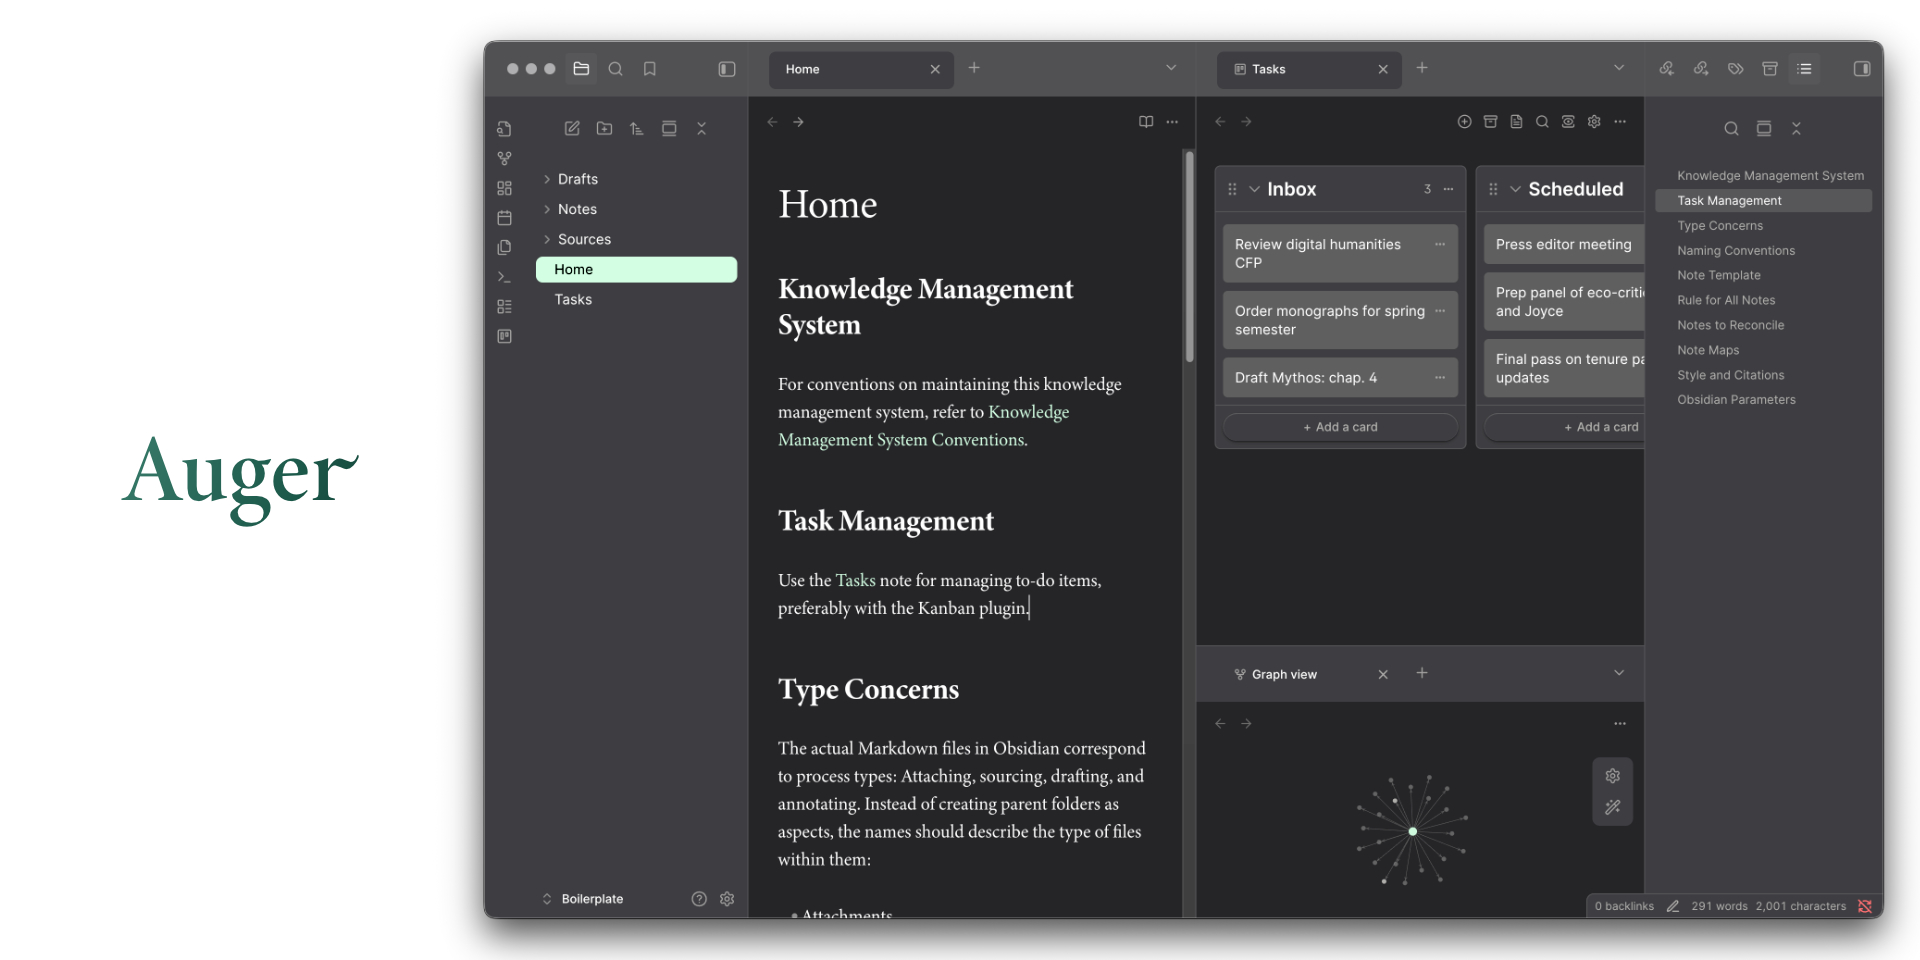Create a new canvas from the ribbon
Screen dimensions: 1920x960
coord(504,188)
